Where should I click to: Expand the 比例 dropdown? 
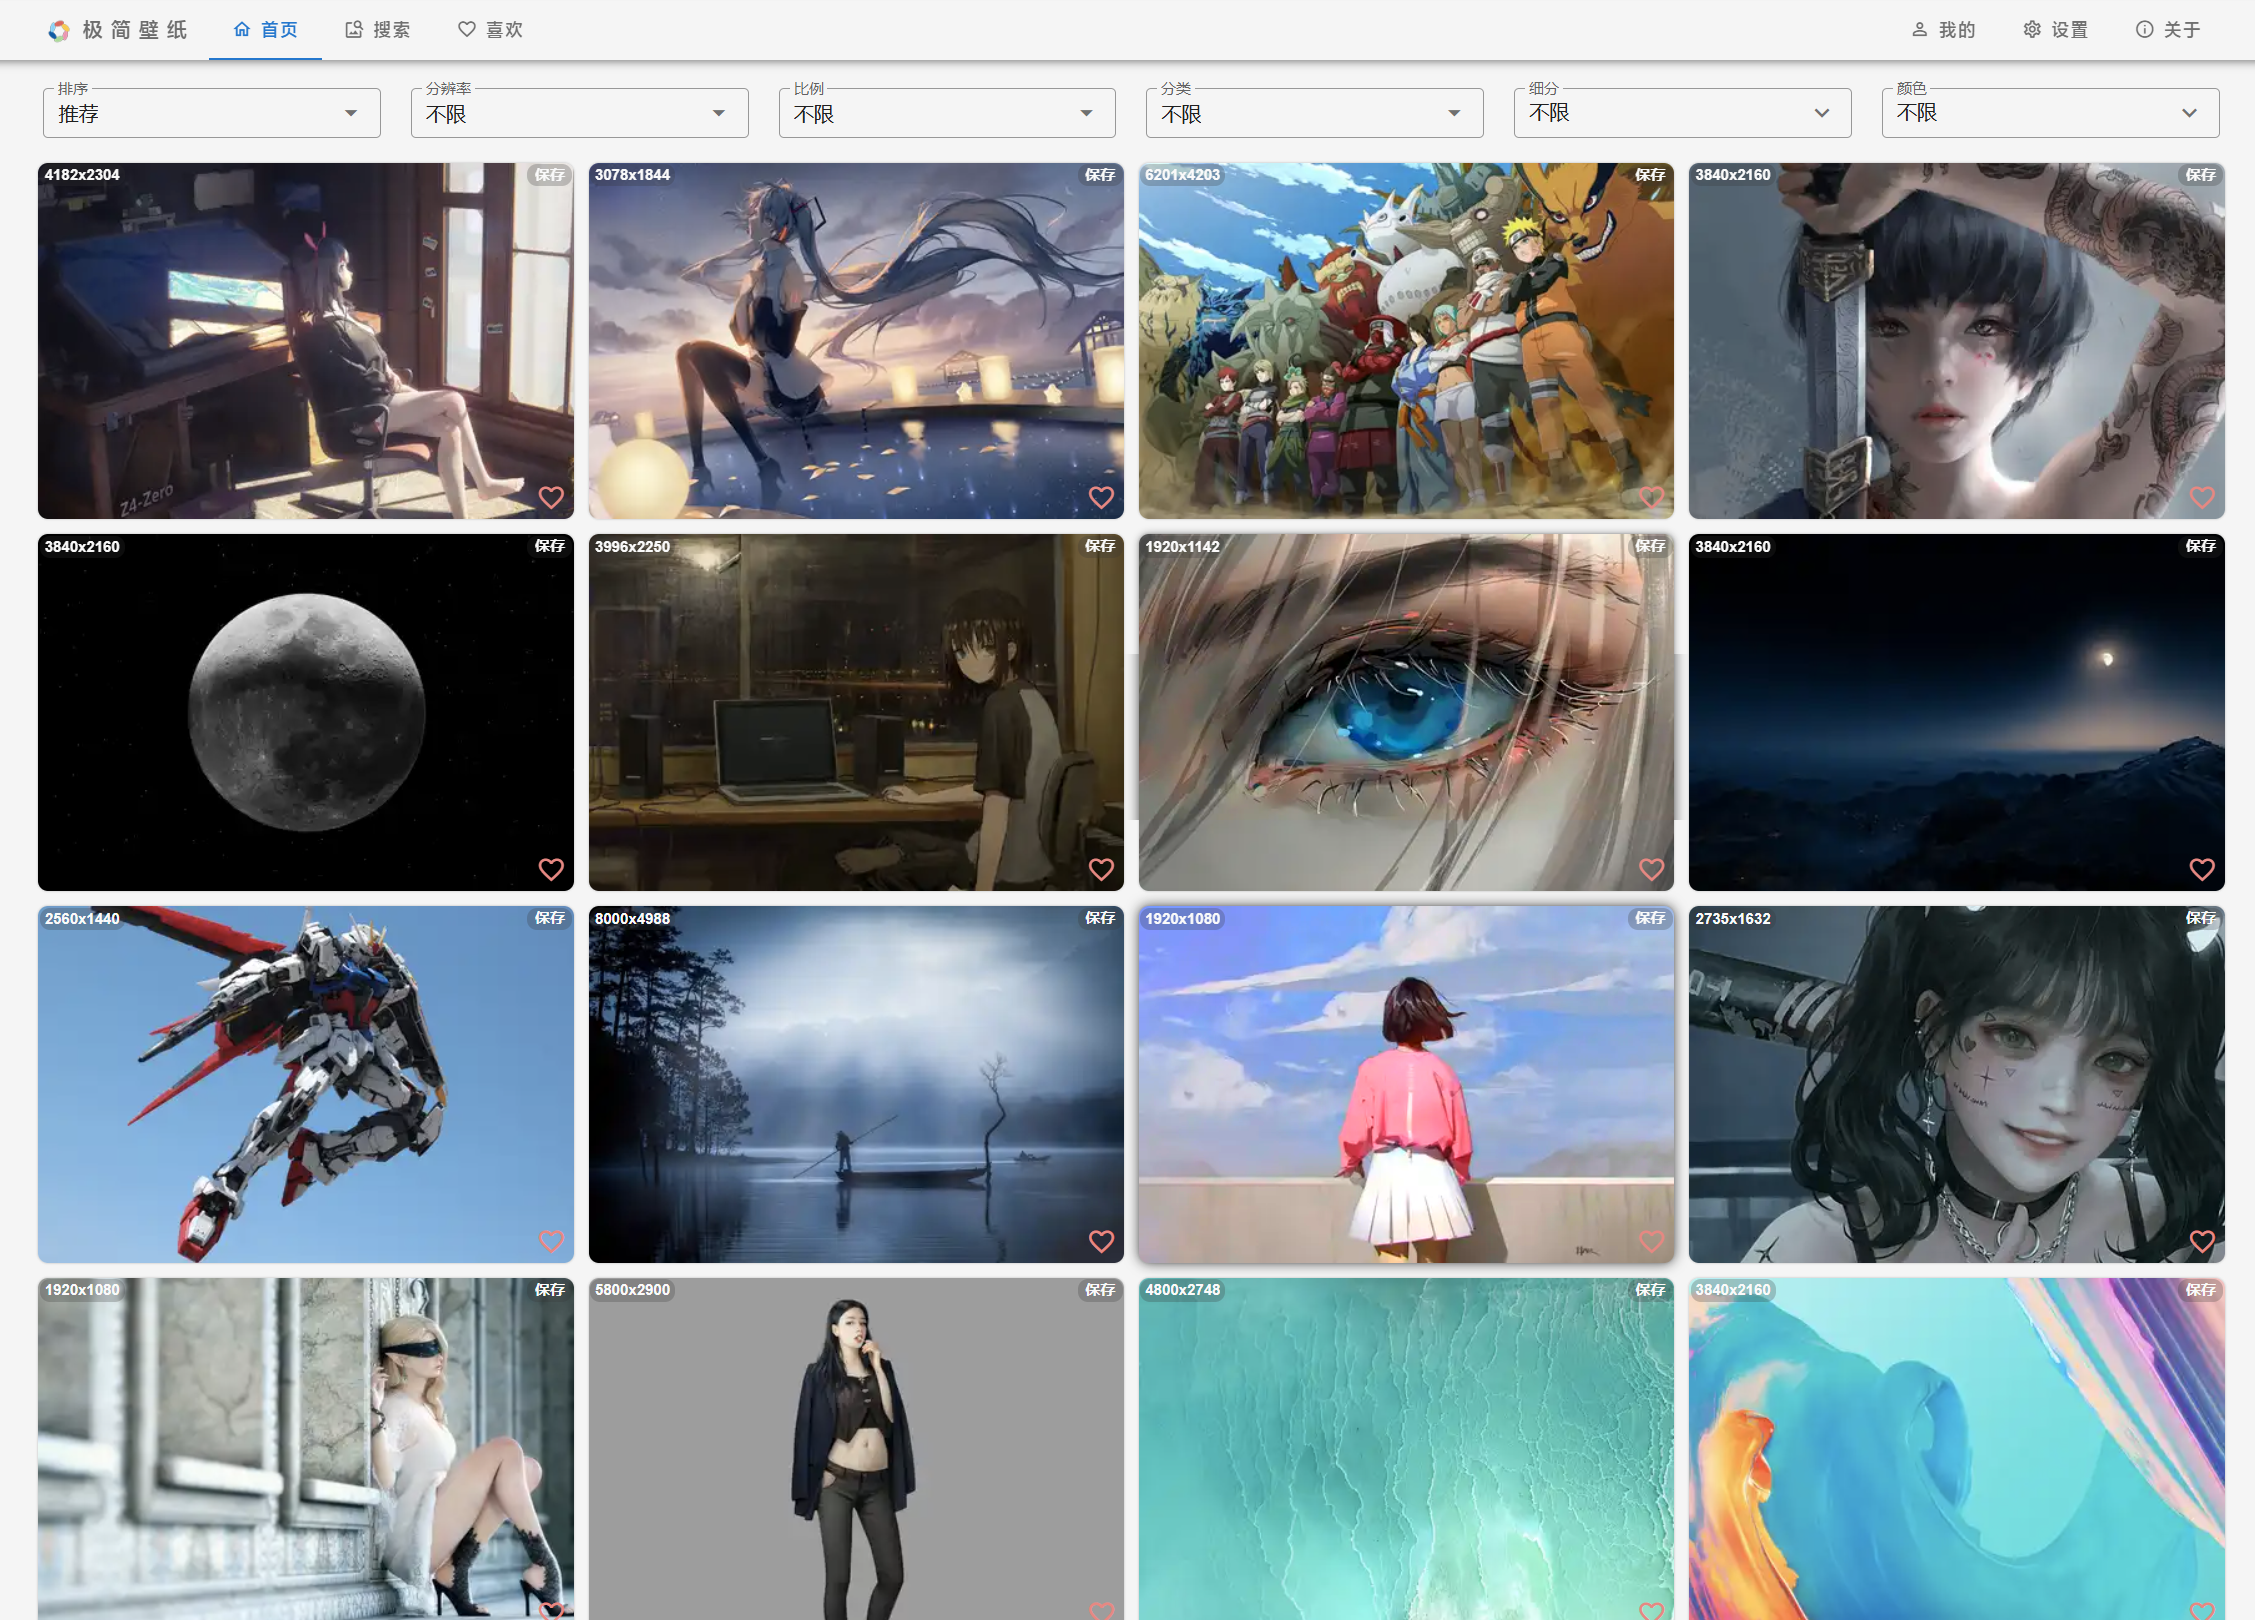pos(947,113)
